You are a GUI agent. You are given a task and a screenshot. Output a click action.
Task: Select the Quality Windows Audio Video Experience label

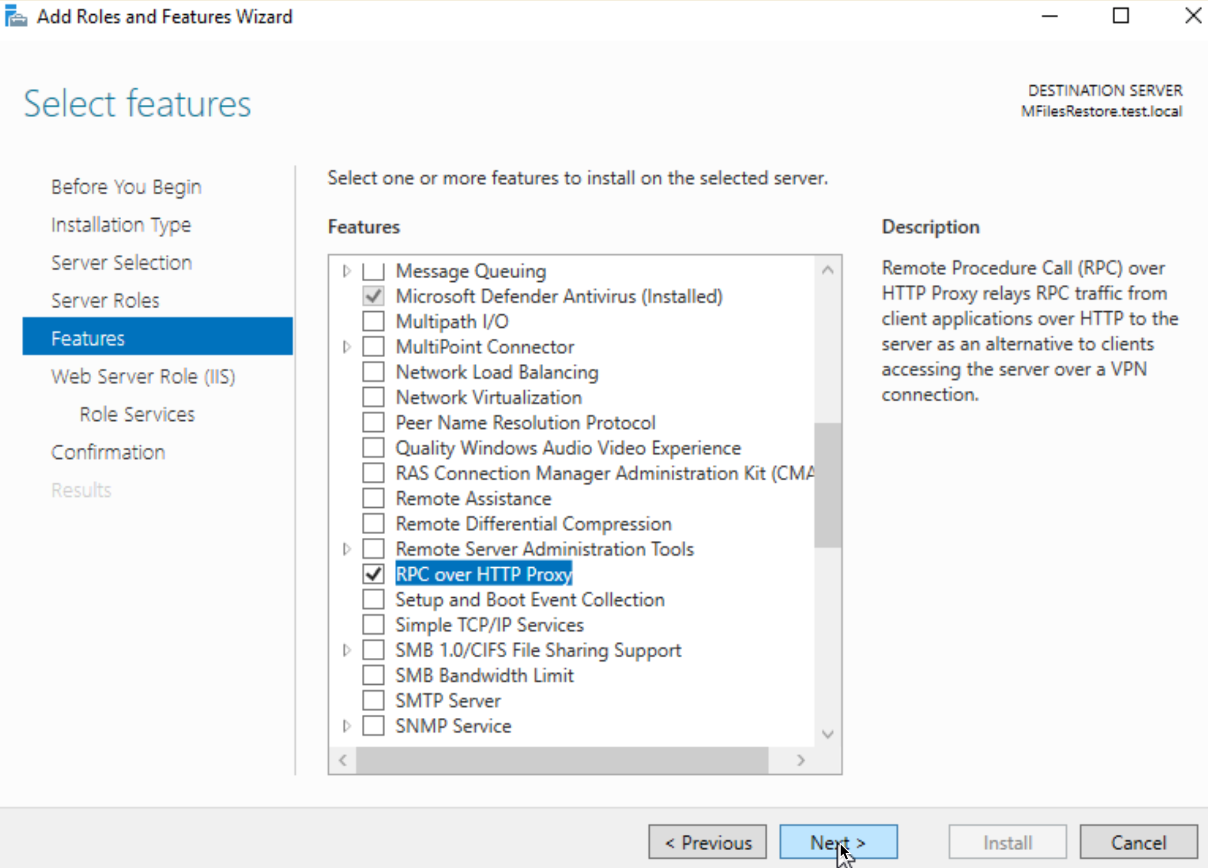click(x=568, y=448)
